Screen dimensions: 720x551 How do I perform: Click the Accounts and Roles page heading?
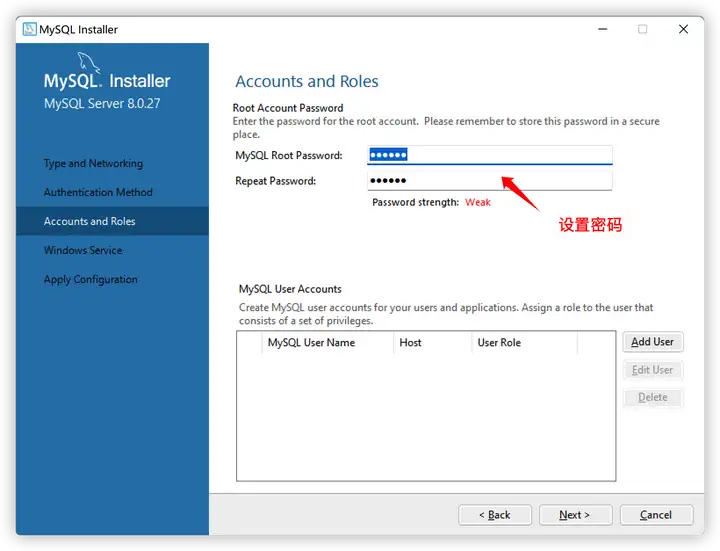click(x=307, y=81)
